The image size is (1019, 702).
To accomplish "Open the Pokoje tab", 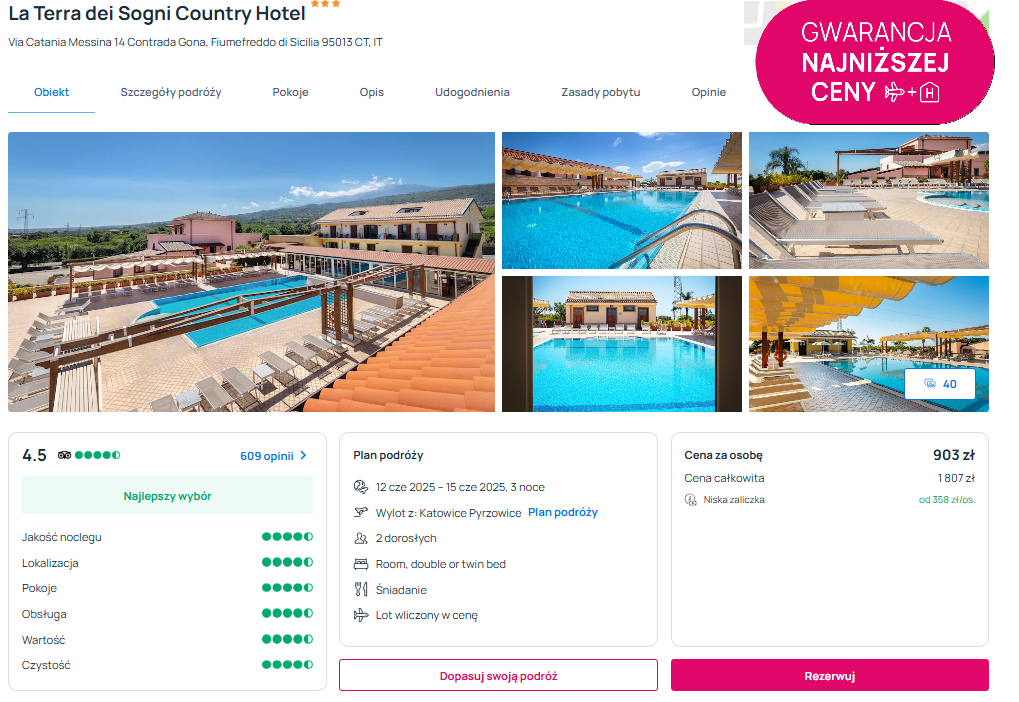I will pyautogui.click(x=290, y=92).
